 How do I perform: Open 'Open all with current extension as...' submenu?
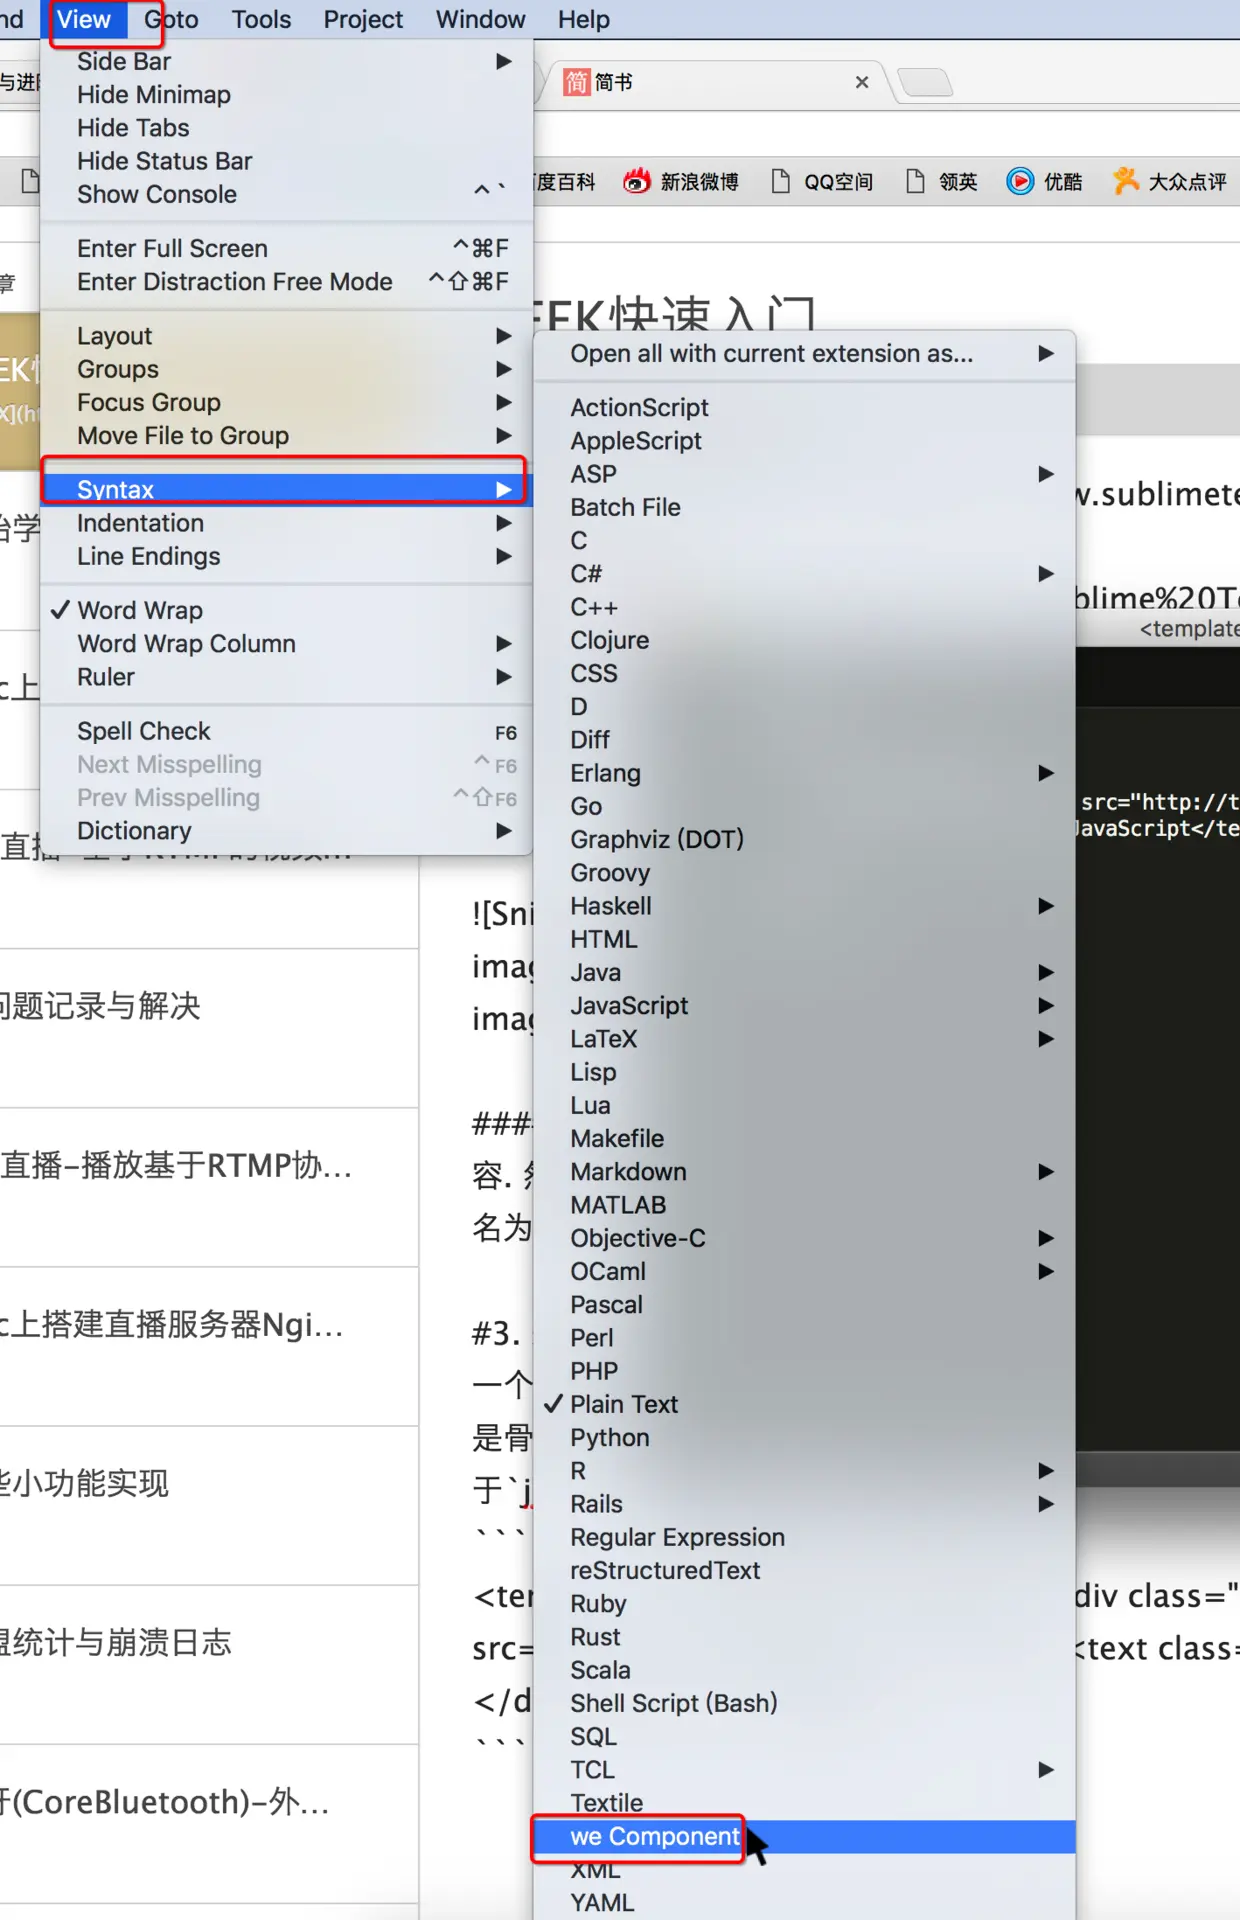805,354
